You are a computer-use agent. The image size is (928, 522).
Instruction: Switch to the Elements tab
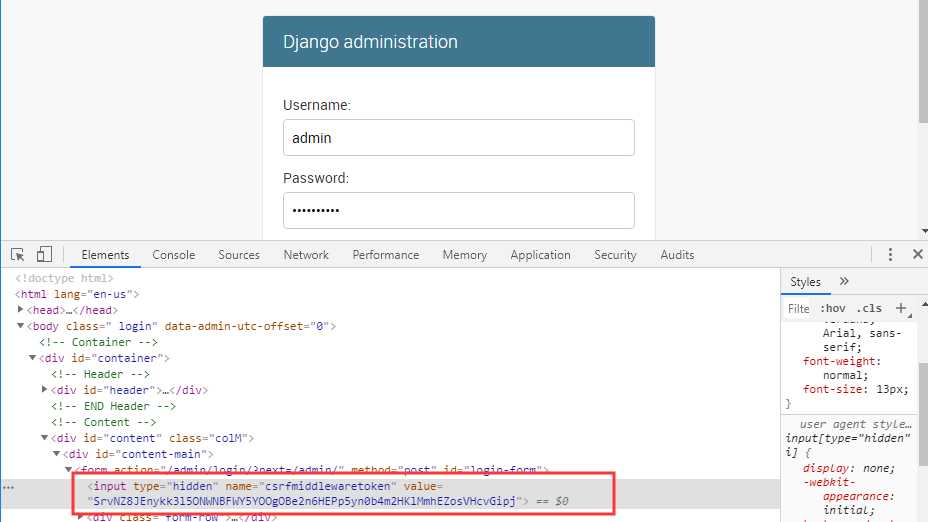click(105, 255)
